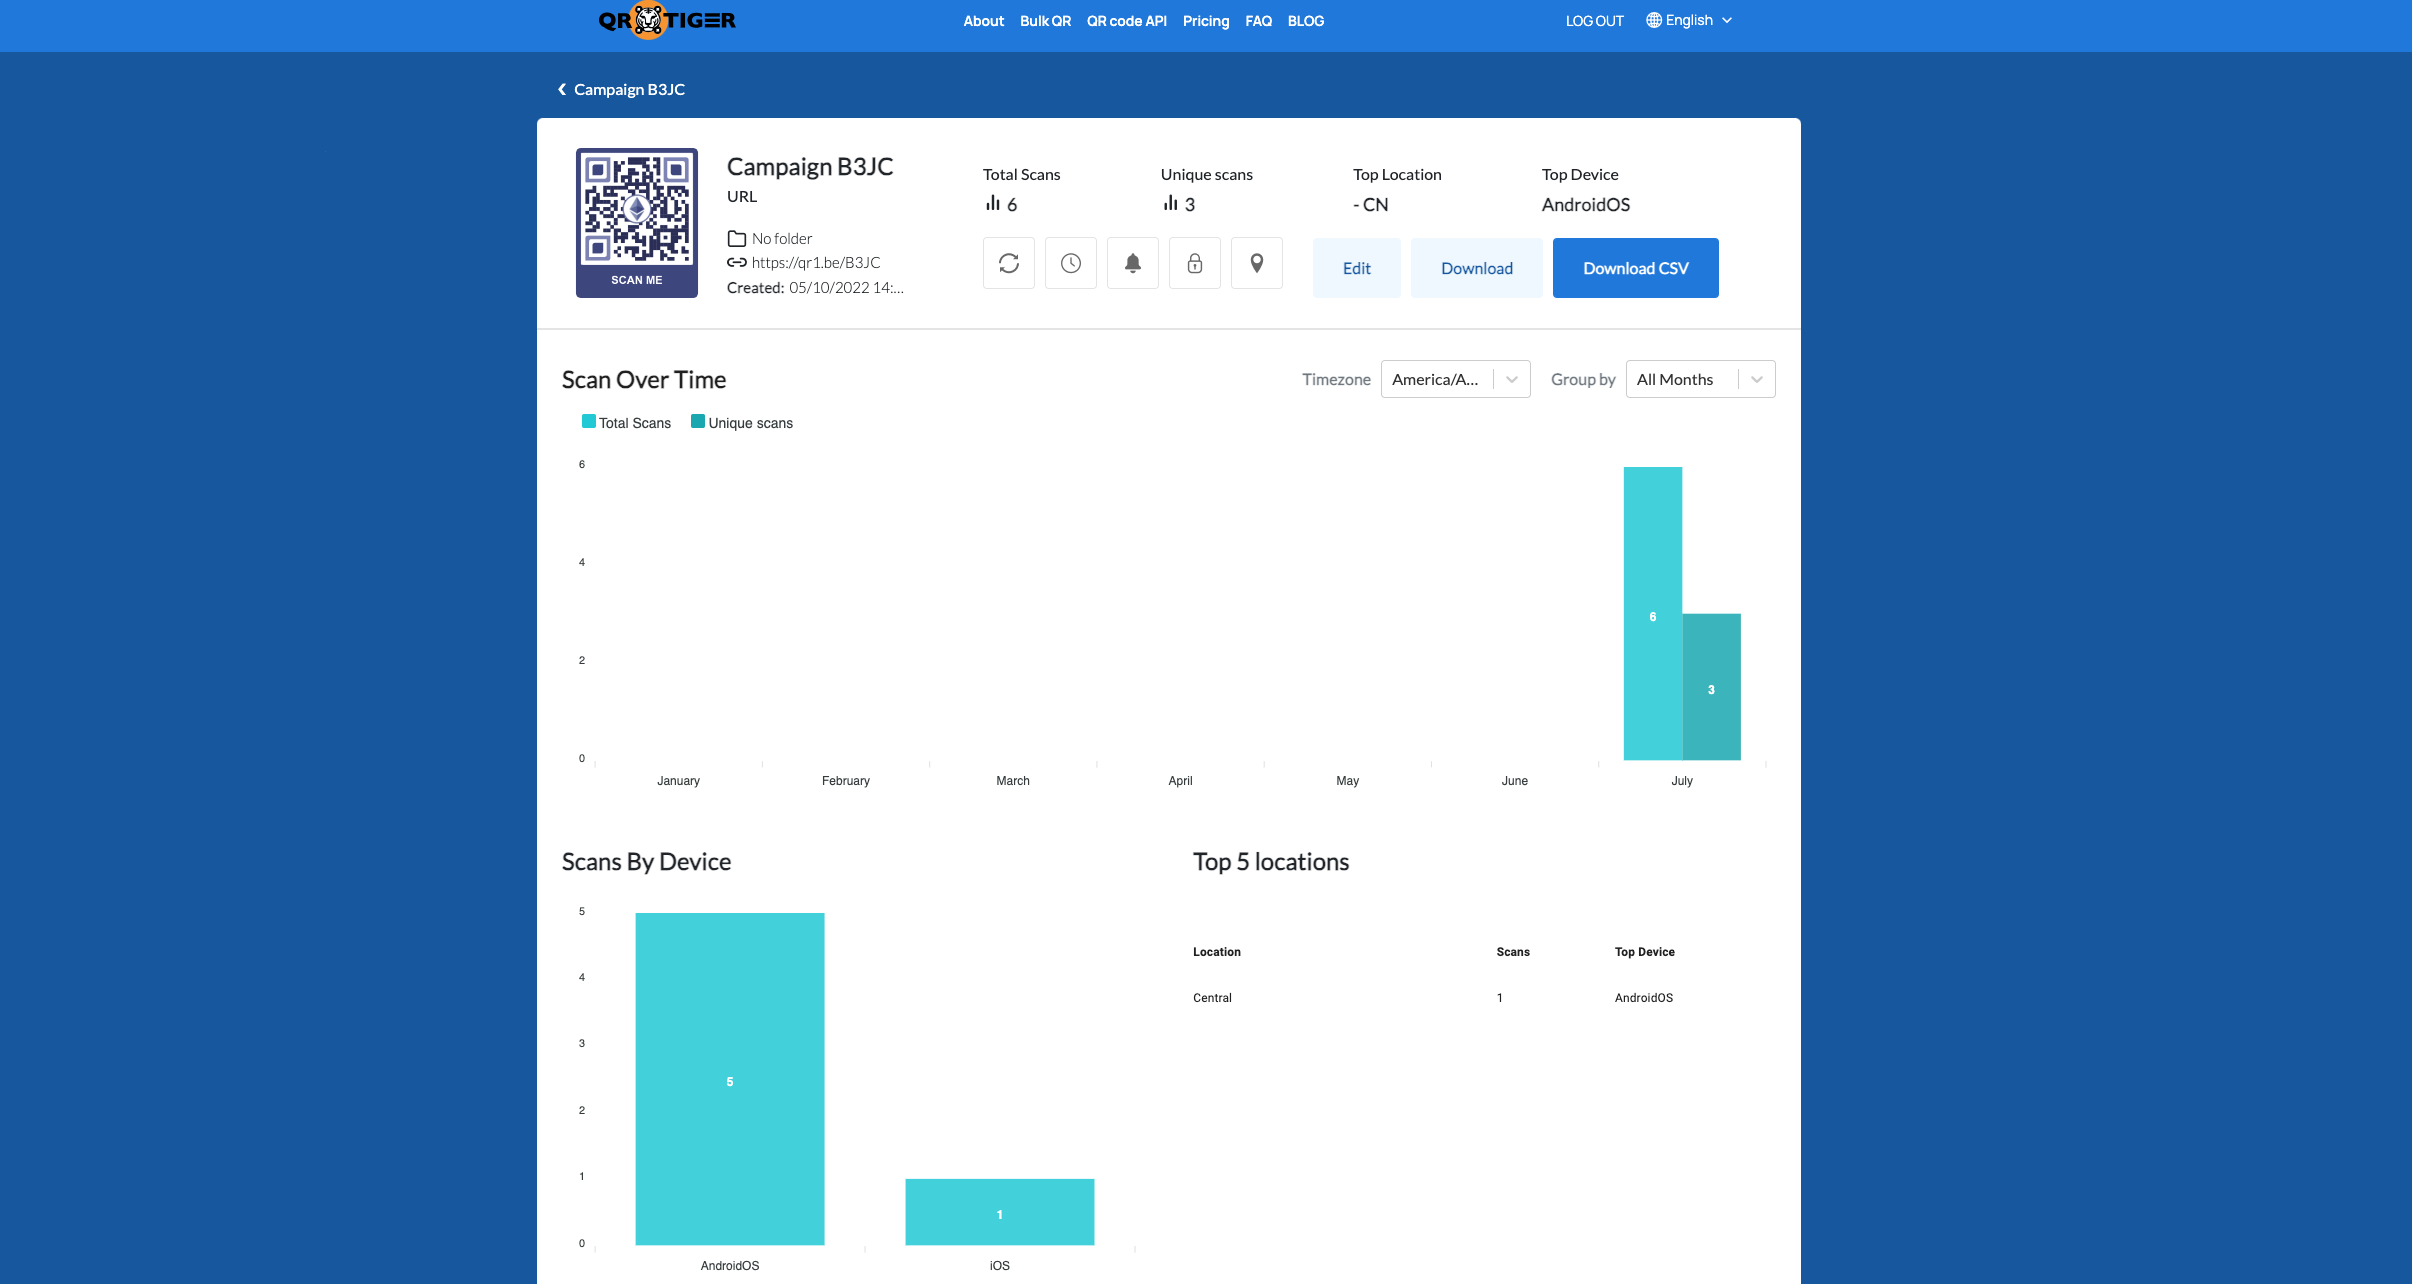Go back using Campaign B3JC chevron

(x=562, y=89)
